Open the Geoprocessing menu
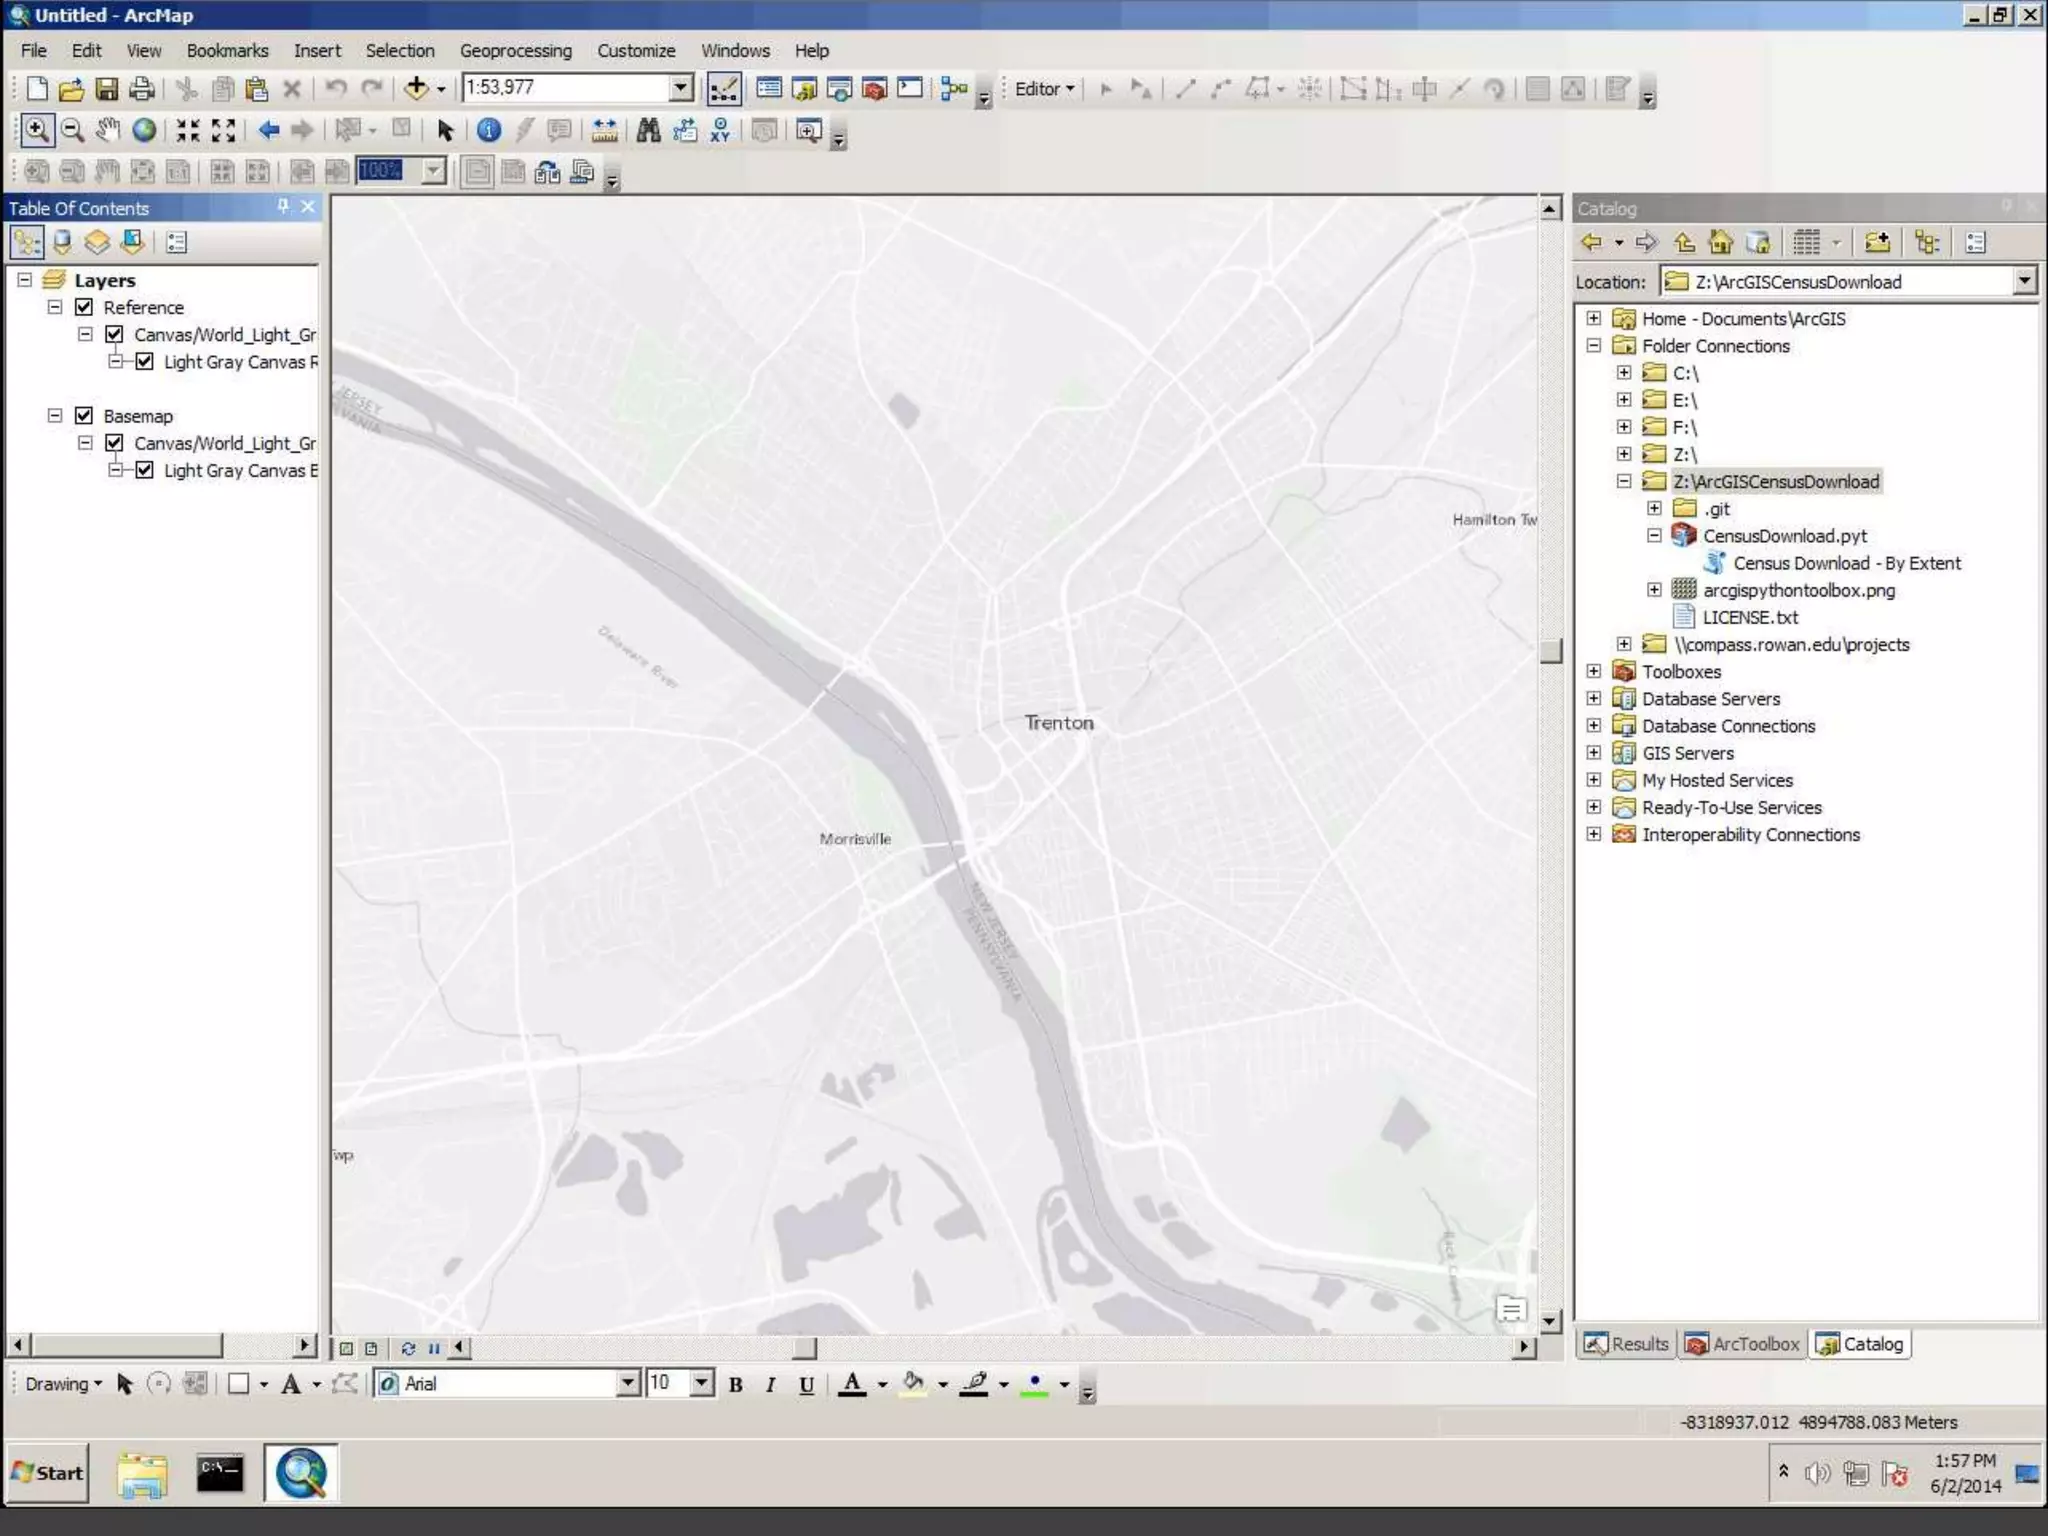2048x1536 pixels. (515, 50)
